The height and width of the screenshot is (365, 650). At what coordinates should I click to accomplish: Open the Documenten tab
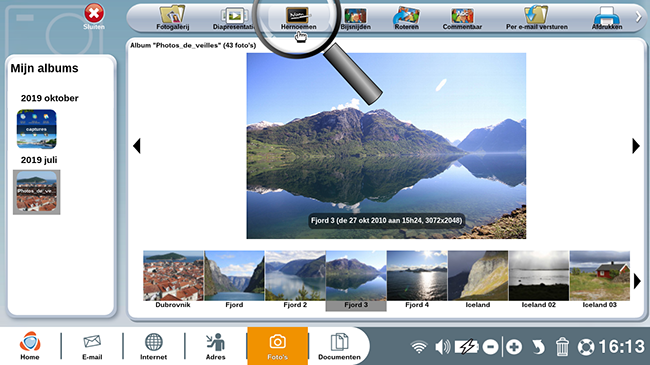pos(339,346)
